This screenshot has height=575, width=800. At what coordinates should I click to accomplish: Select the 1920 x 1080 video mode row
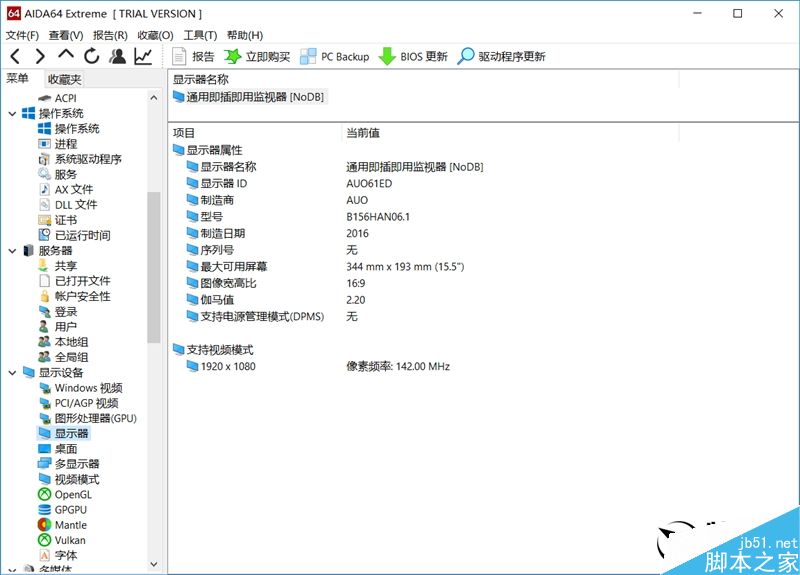318,366
